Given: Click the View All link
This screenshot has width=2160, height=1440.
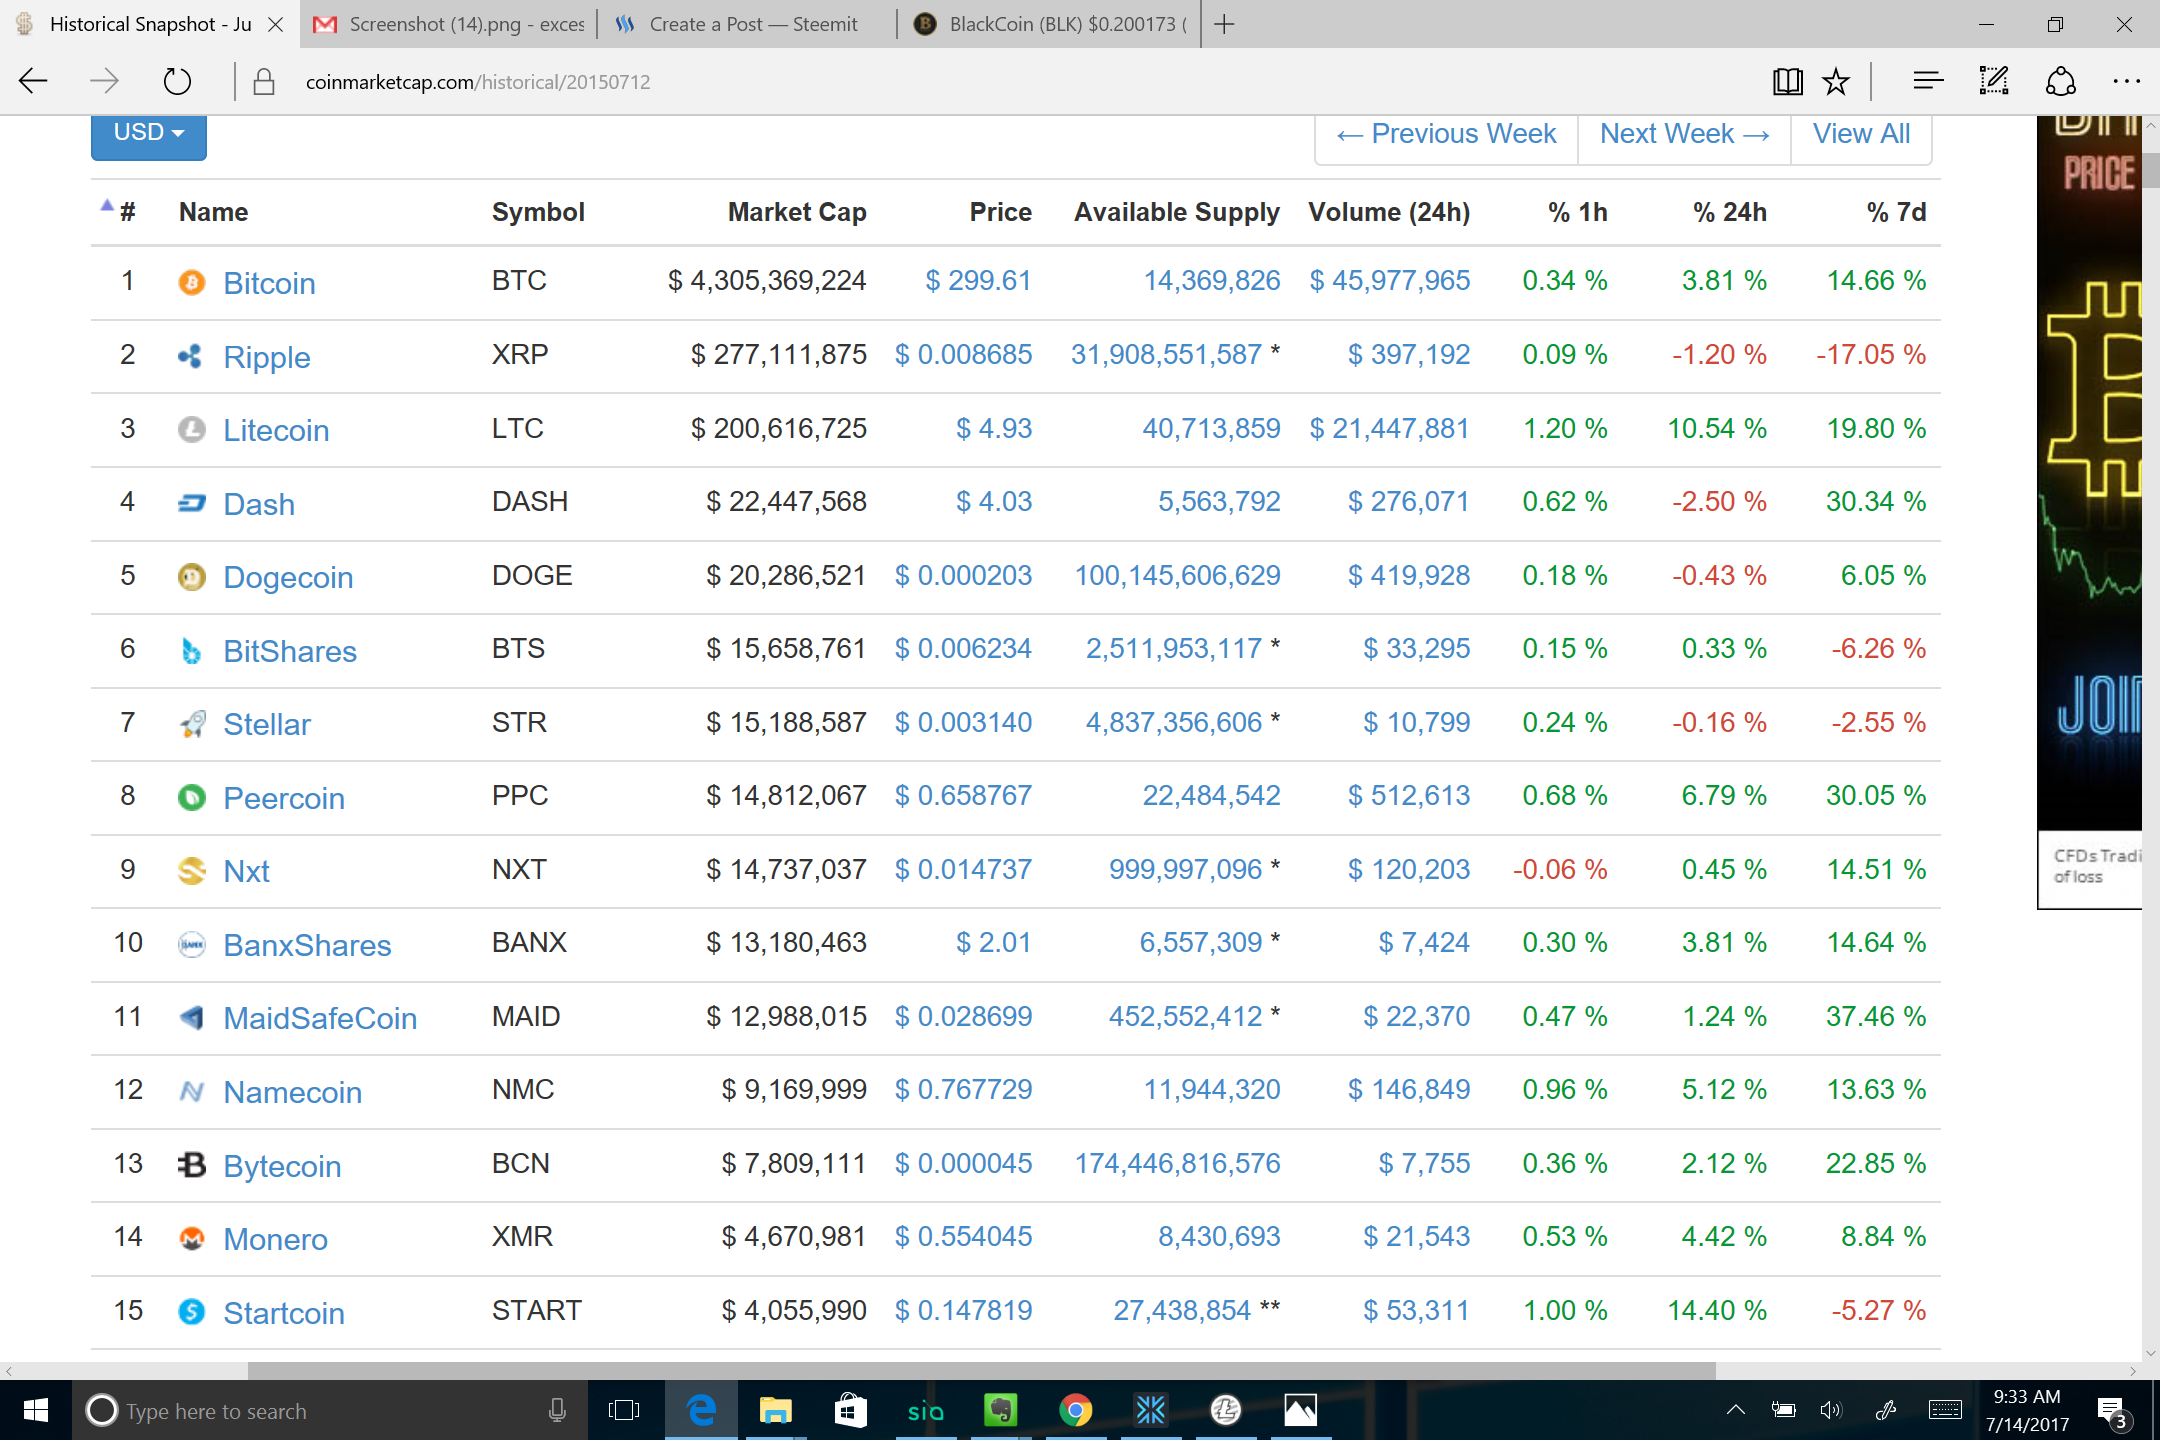Looking at the screenshot, I should [1861, 134].
